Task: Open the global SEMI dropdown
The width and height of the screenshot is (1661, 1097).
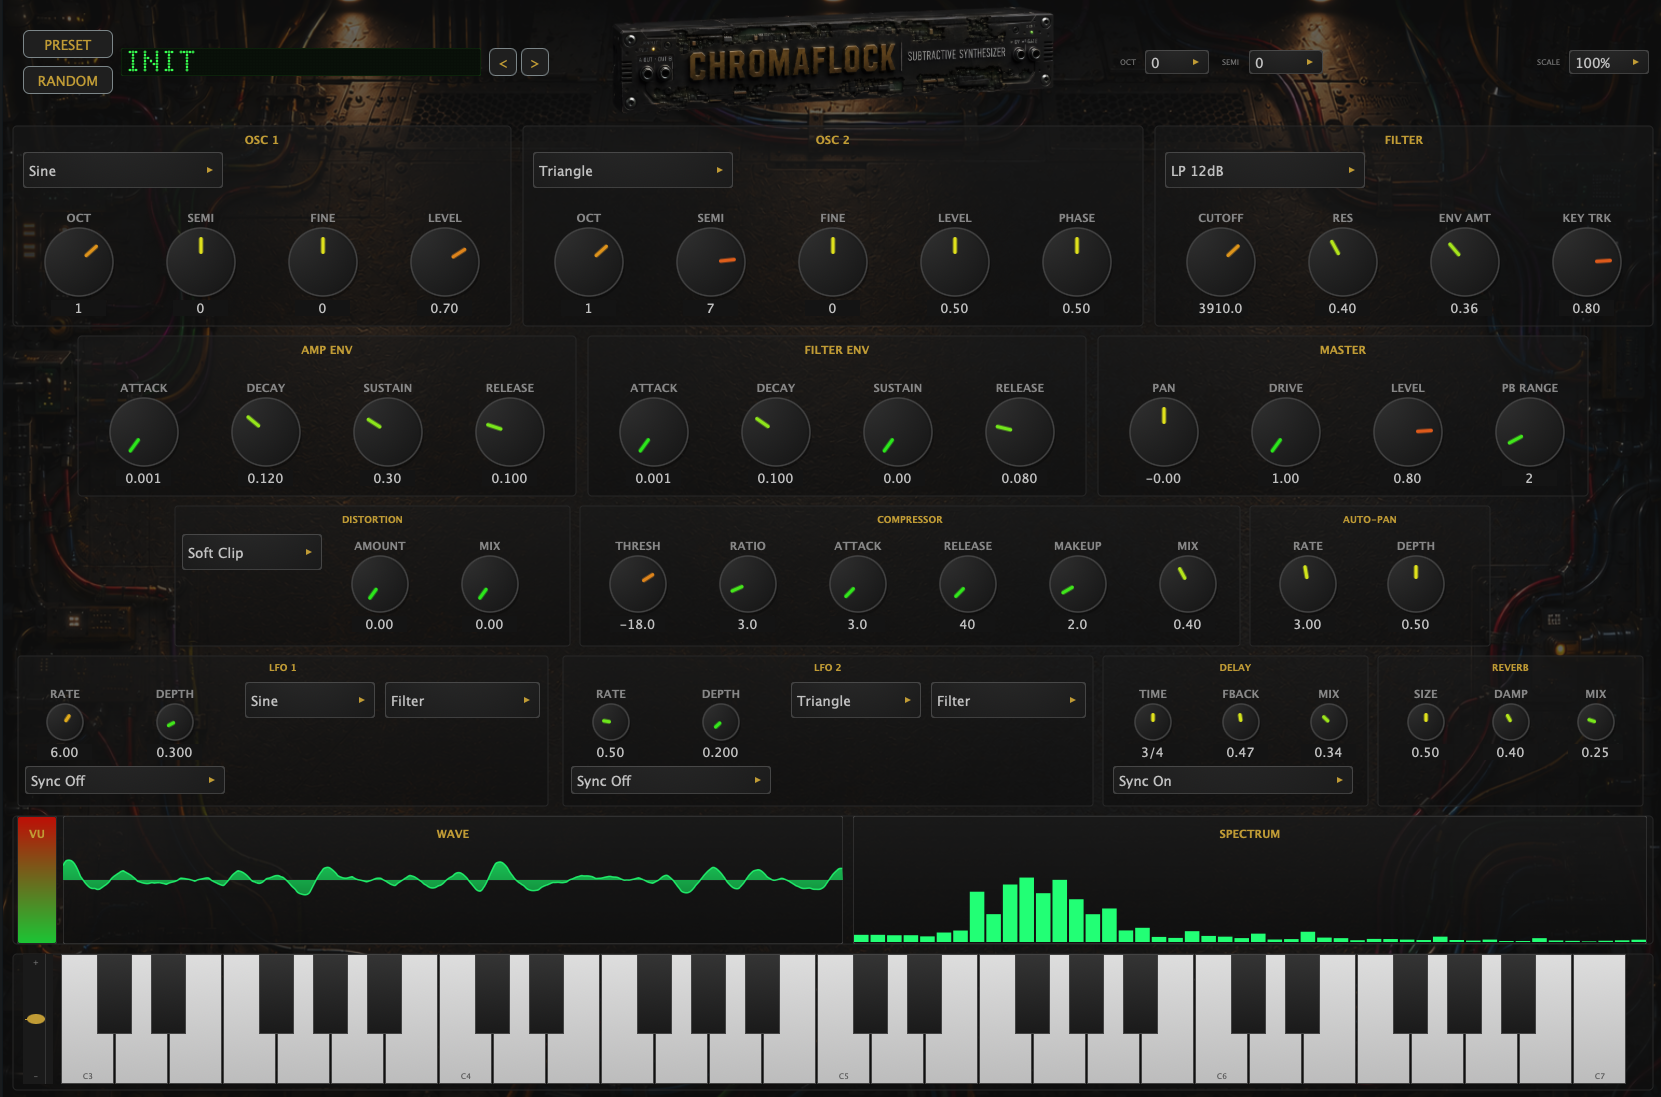Action: click(1285, 62)
